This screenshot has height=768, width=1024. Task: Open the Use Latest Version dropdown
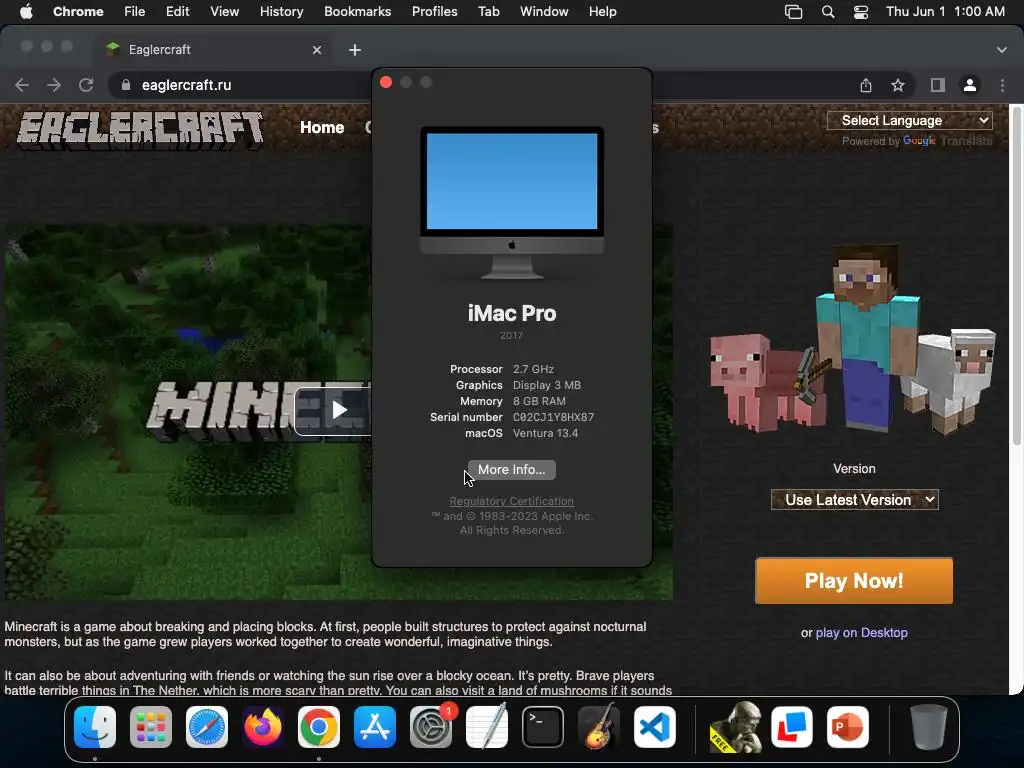click(854, 500)
